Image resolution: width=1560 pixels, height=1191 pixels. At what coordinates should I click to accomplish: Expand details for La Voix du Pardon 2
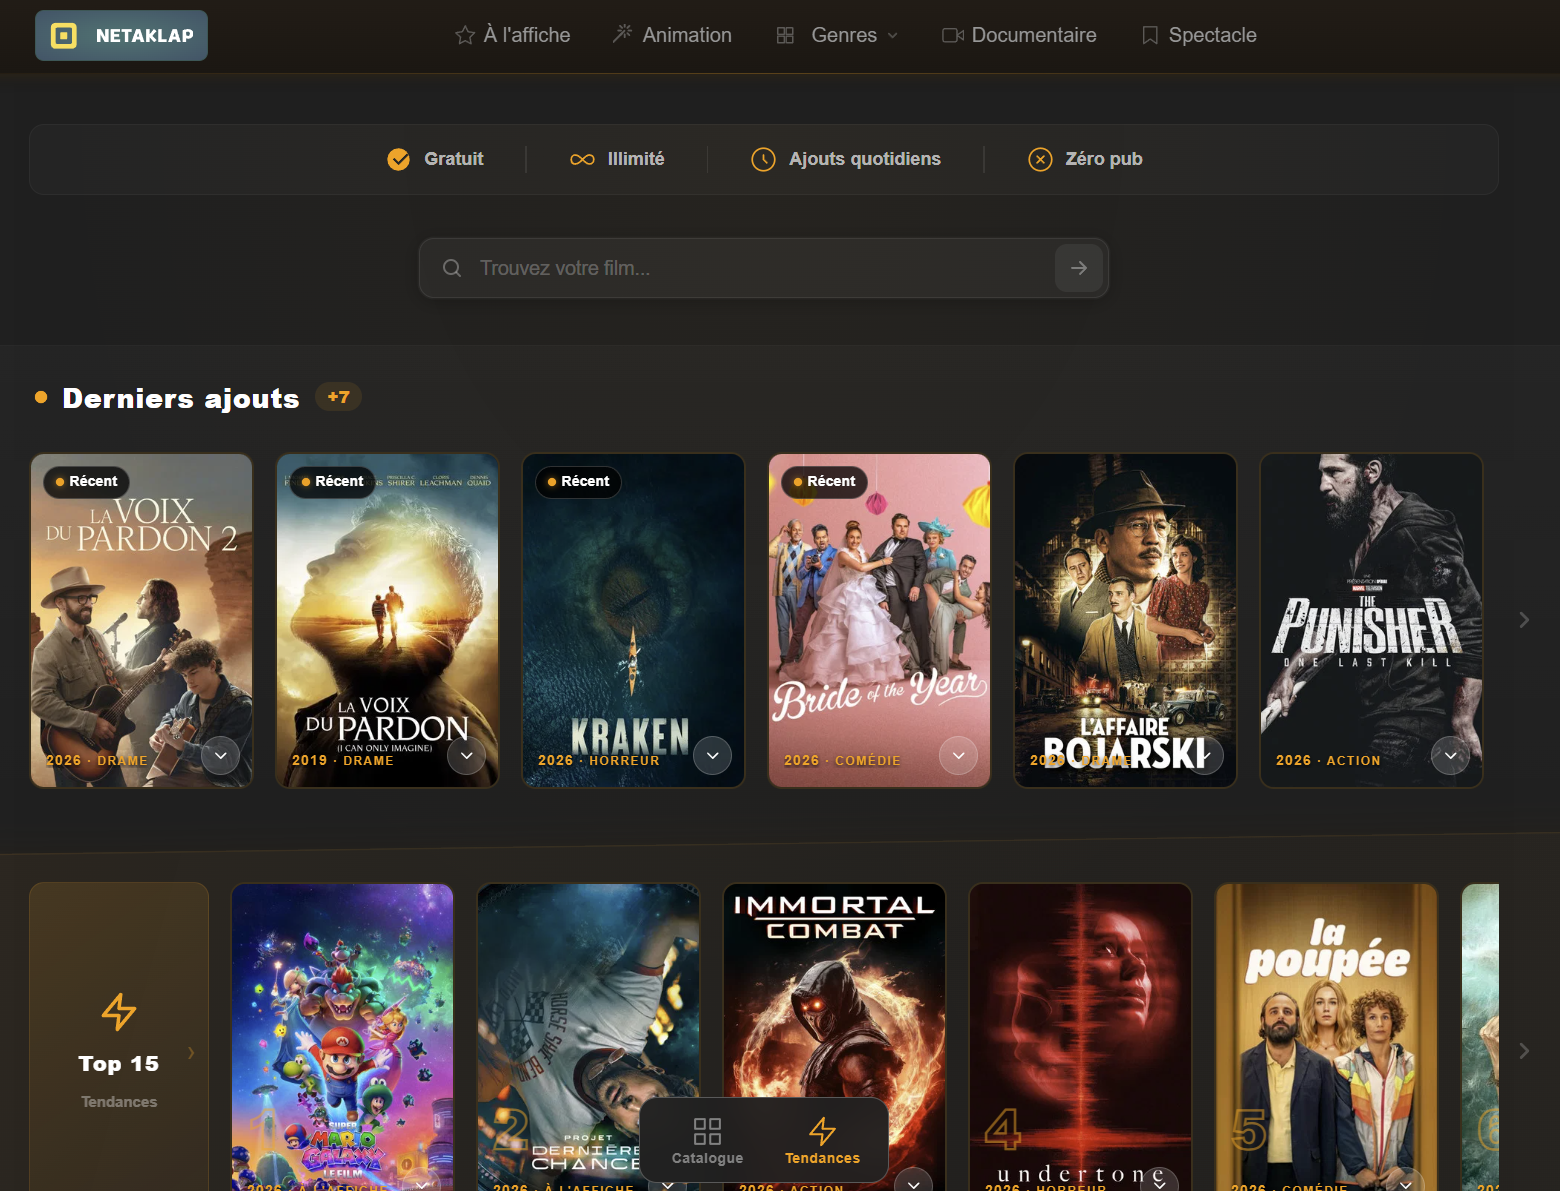point(221,756)
